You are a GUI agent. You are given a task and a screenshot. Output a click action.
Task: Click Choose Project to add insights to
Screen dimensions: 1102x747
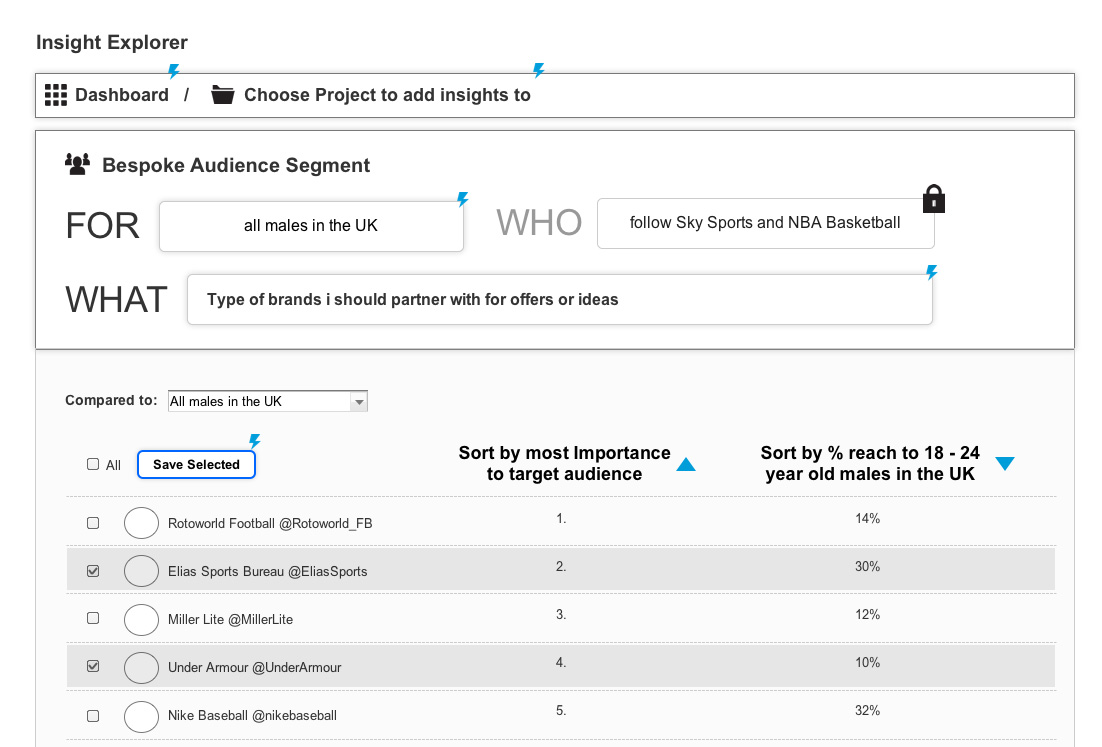[387, 95]
